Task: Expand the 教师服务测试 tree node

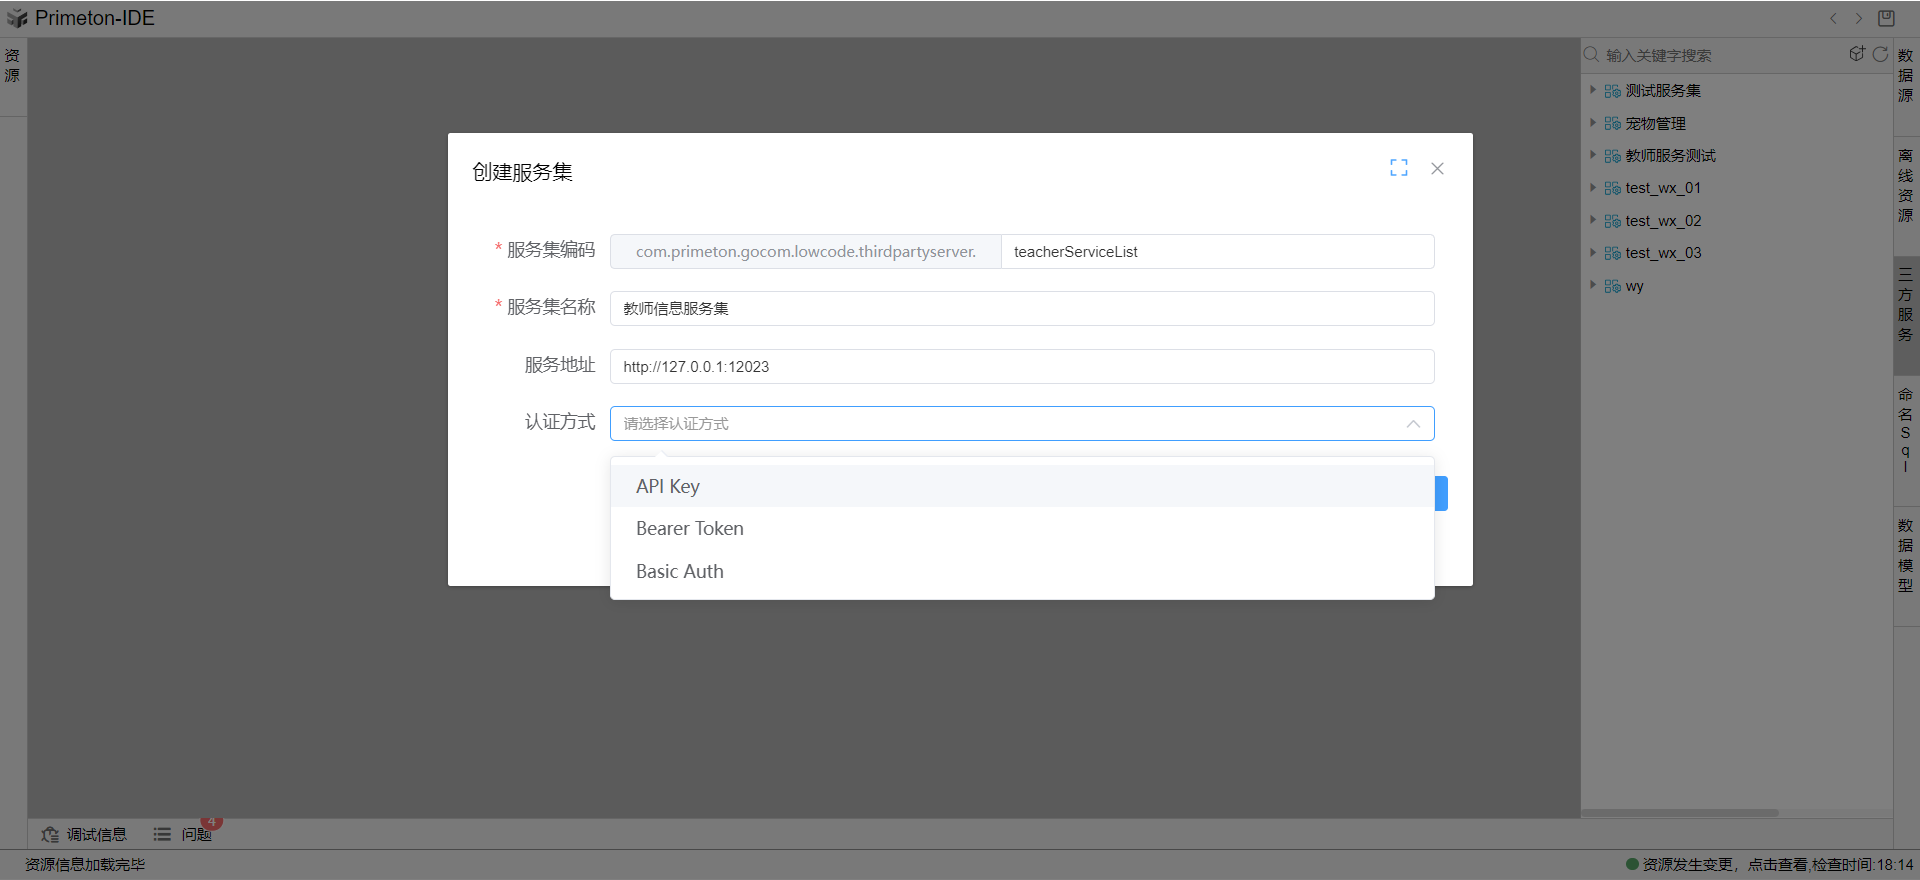Action: click(1593, 155)
